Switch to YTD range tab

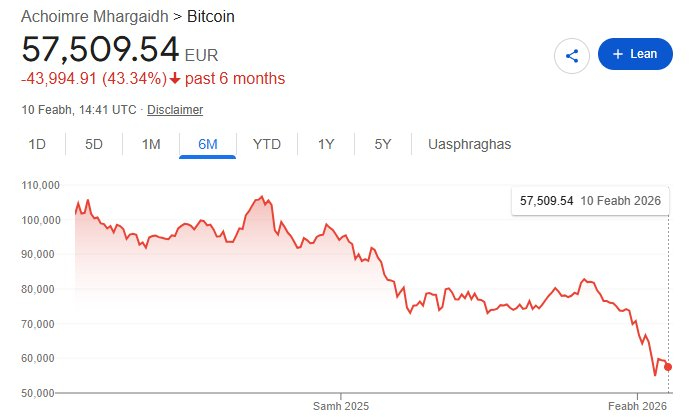point(267,144)
